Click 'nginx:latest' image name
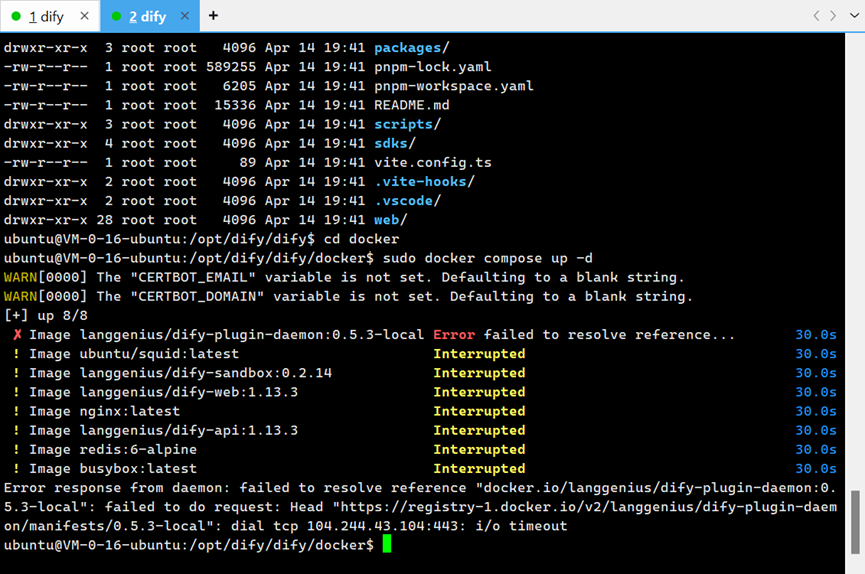This screenshot has height=574, width=865. (130, 412)
